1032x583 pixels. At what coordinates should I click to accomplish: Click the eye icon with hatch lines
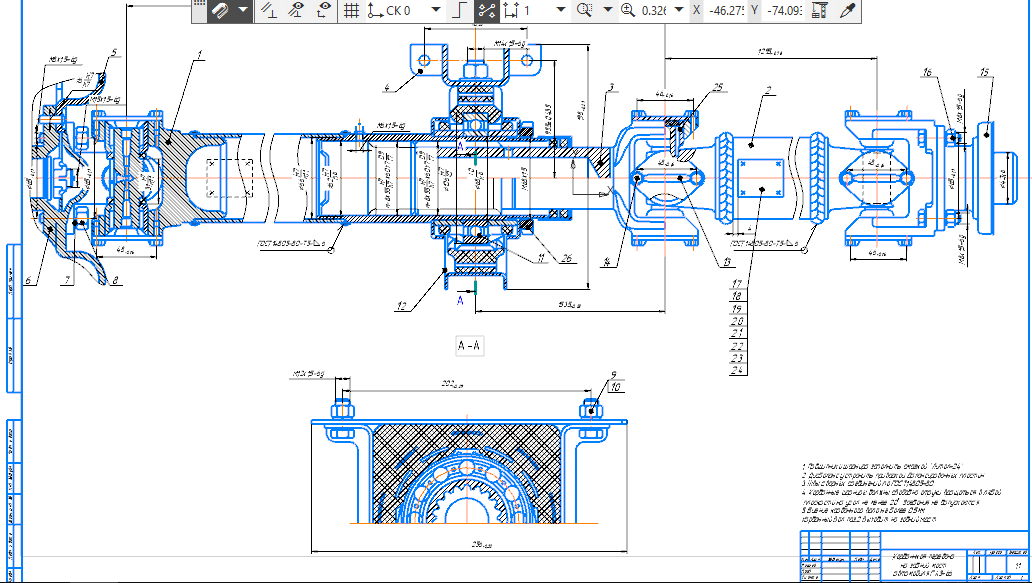pyautogui.click(x=297, y=11)
